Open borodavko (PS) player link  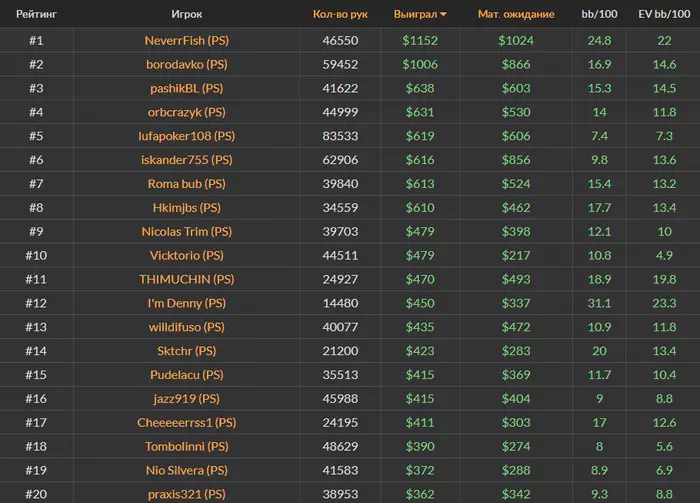click(x=186, y=64)
